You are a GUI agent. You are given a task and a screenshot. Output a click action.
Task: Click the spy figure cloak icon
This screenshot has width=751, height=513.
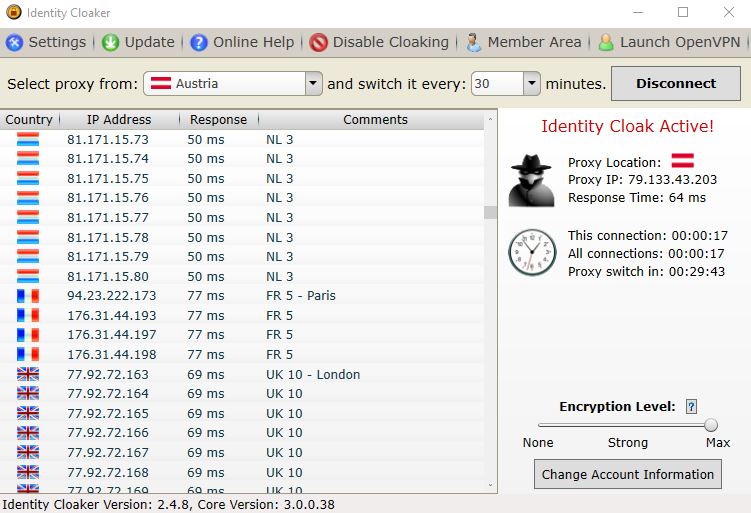coord(531,181)
